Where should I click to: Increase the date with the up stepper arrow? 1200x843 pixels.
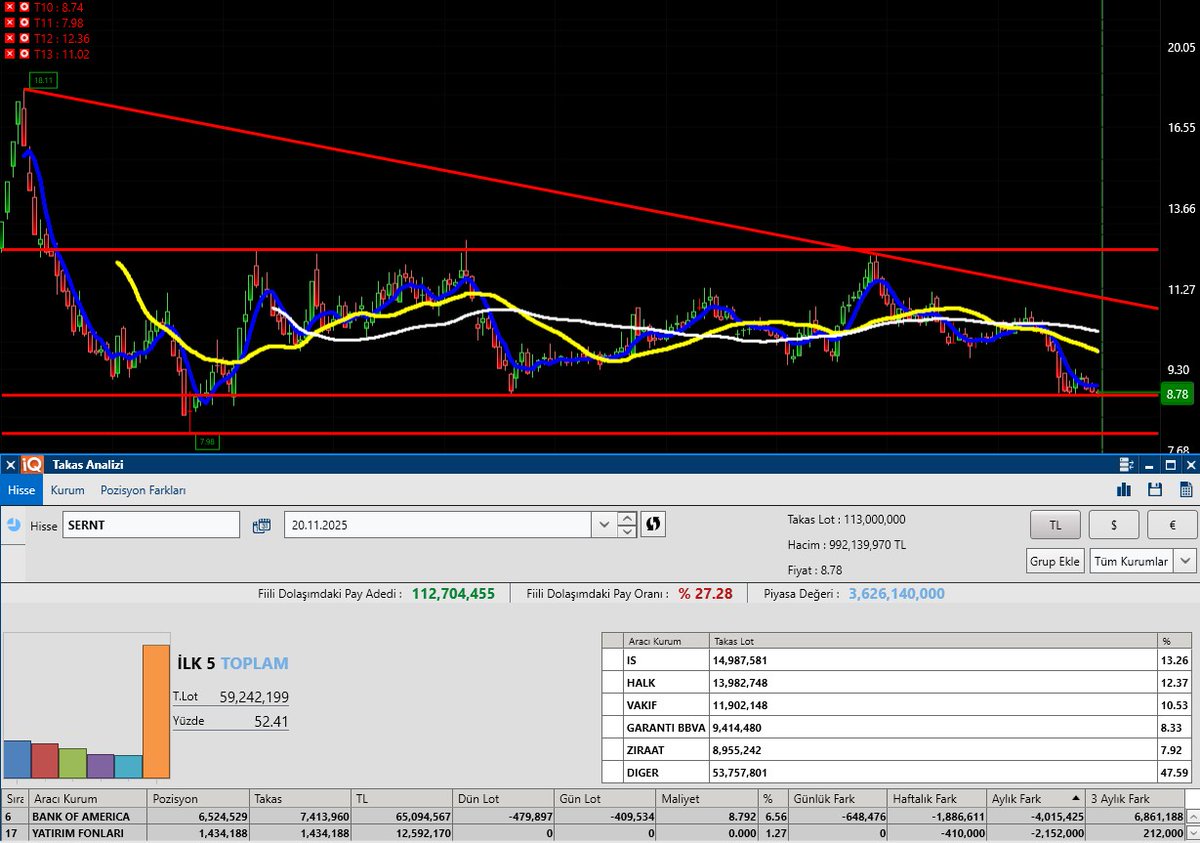point(626,518)
